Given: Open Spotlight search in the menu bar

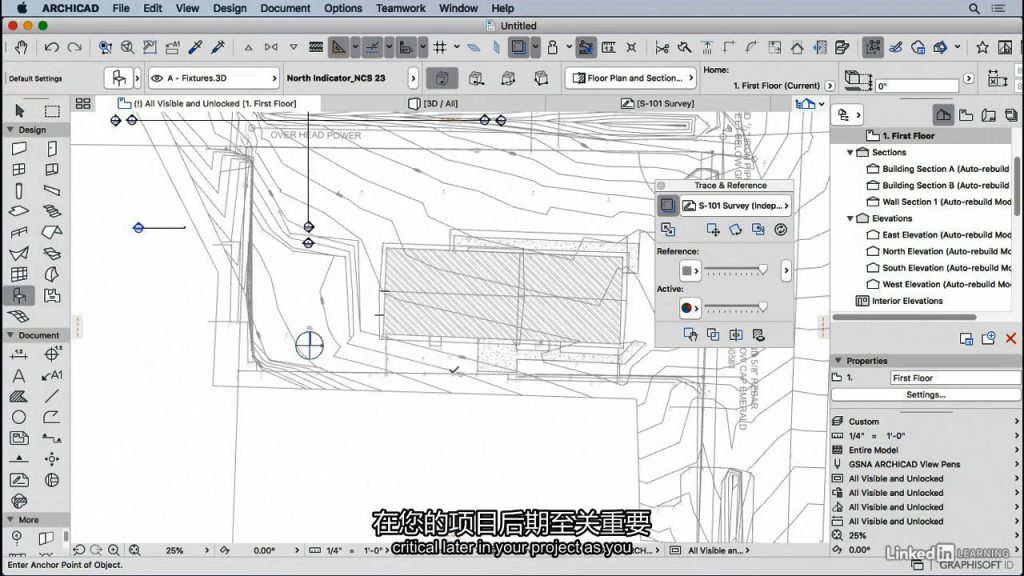Looking at the screenshot, I should point(974,8).
